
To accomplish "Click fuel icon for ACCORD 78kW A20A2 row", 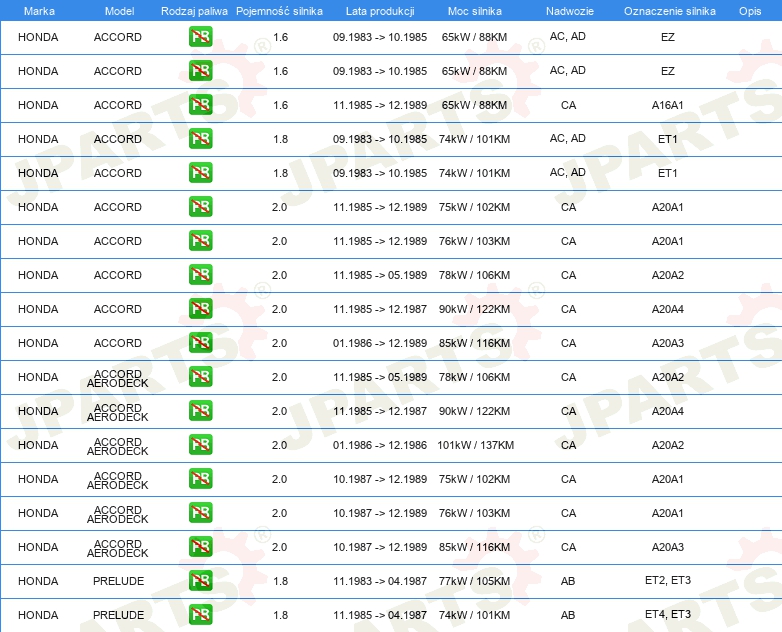I will coord(200,274).
